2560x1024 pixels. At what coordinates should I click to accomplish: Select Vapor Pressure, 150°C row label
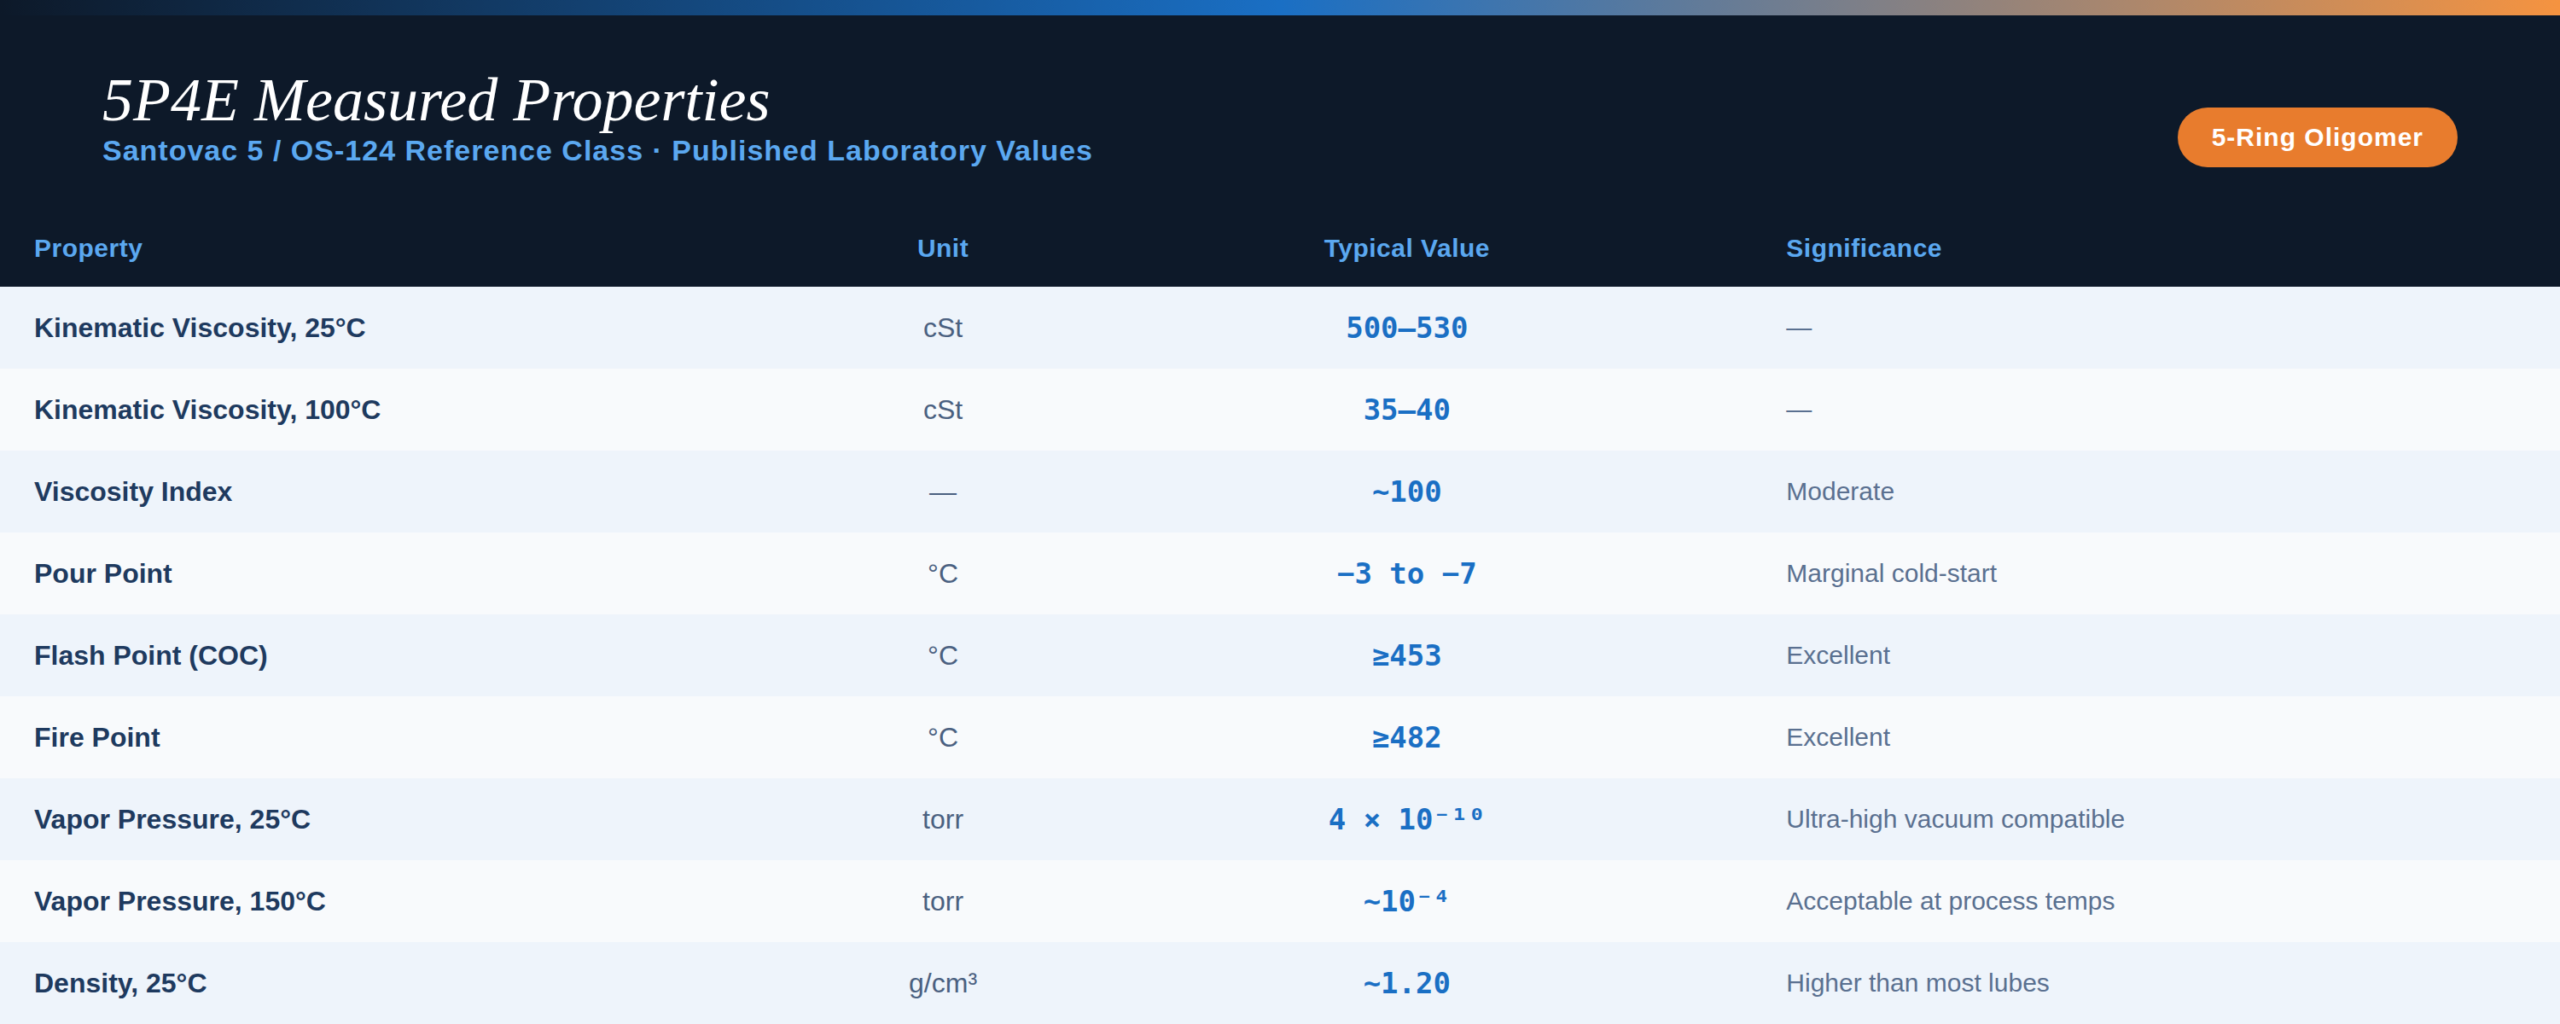pos(180,902)
